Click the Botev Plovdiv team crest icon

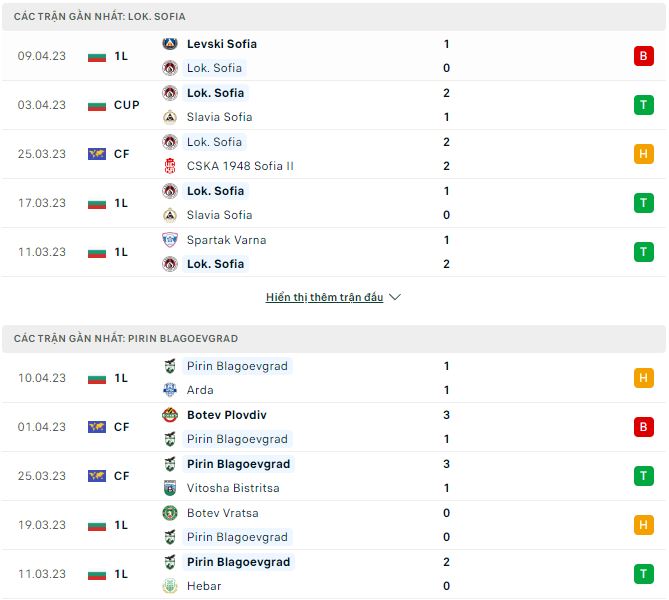(x=170, y=415)
